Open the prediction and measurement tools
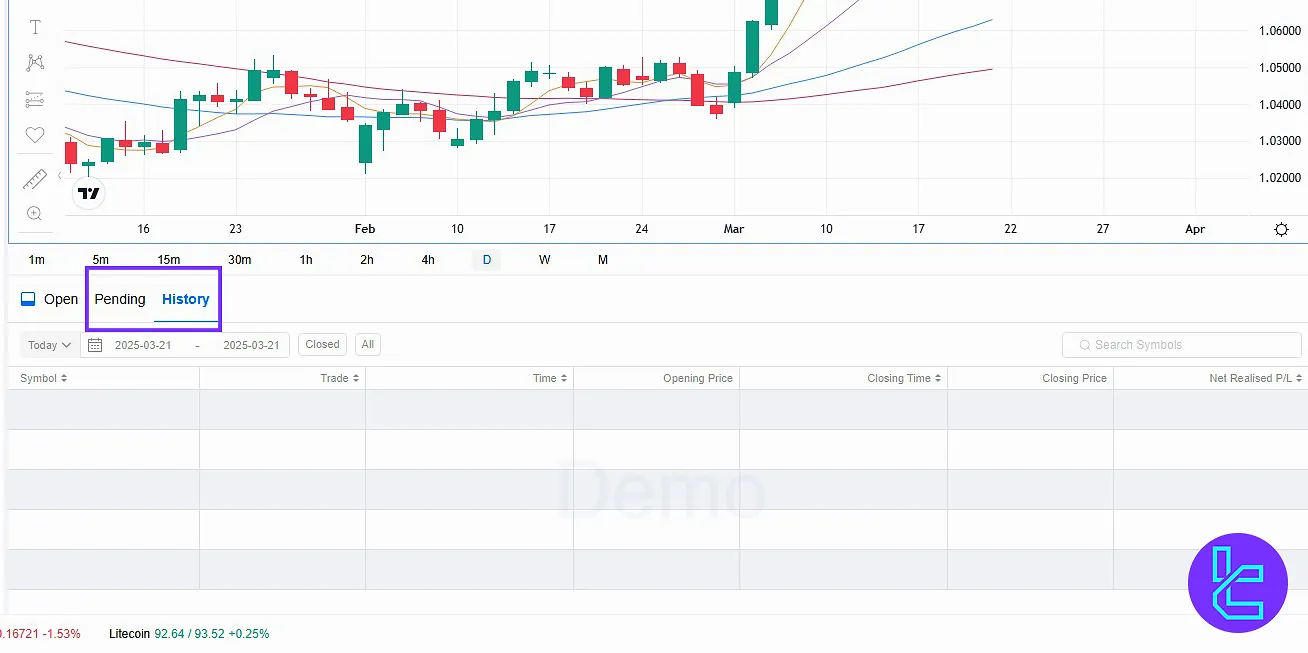The height and width of the screenshot is (653, 1308). 35,99
